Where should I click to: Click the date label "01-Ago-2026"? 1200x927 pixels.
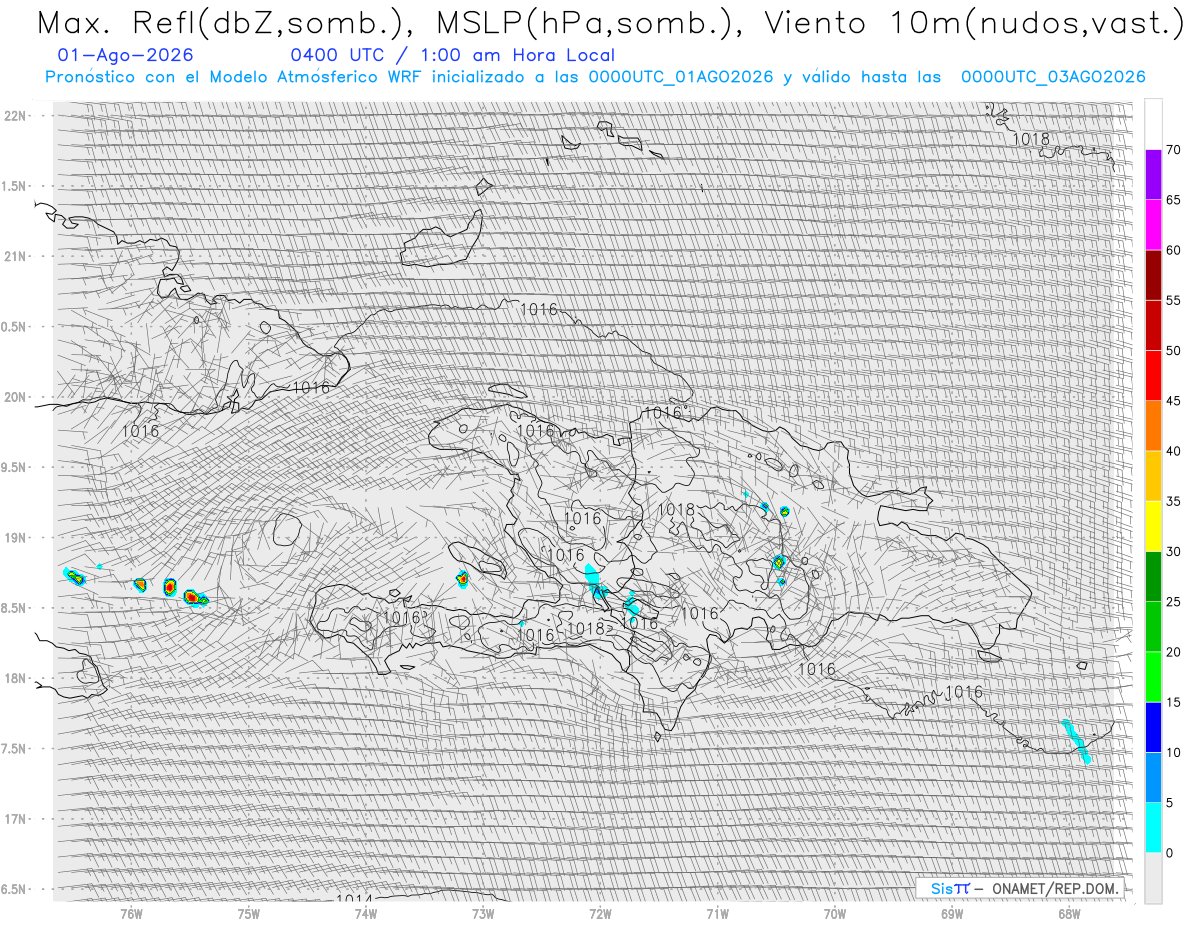click(x=126, y=55)
